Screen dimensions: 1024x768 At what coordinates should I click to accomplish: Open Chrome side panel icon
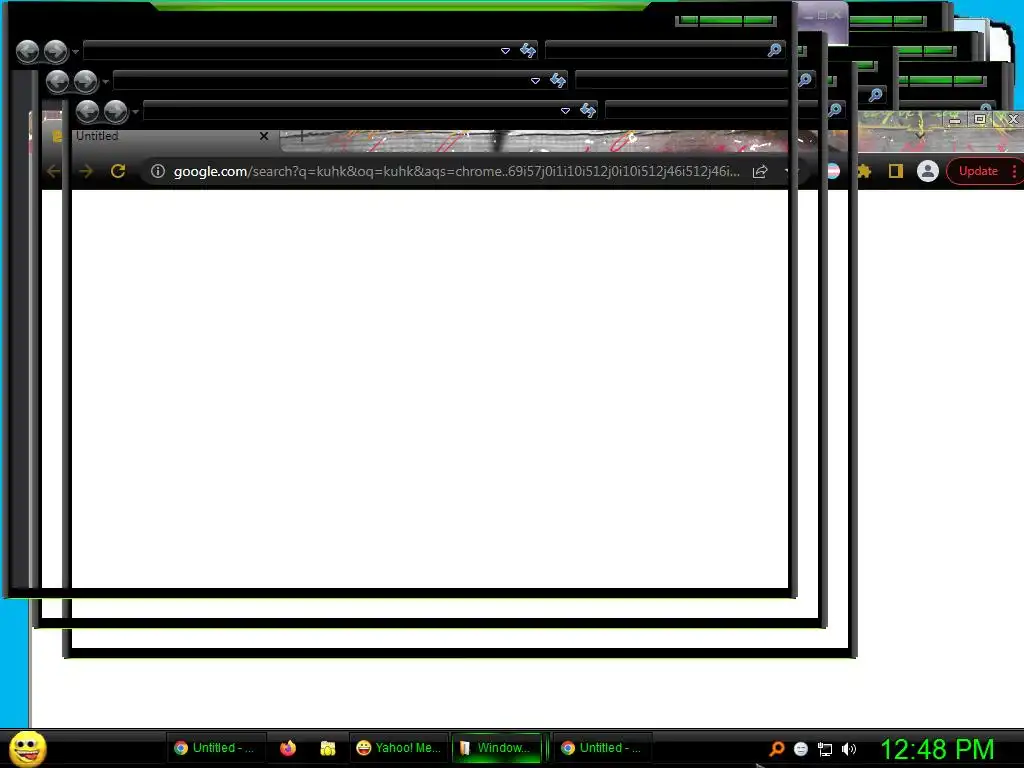coord(895,171)
